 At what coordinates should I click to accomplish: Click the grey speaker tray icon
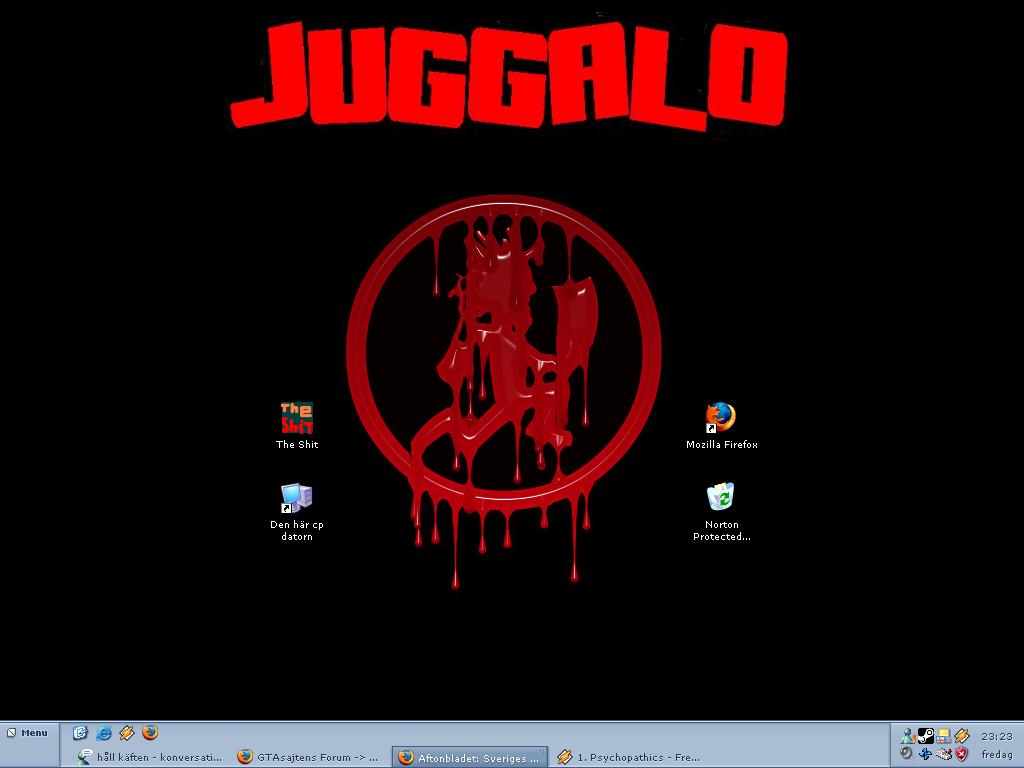tap(906, 754)
